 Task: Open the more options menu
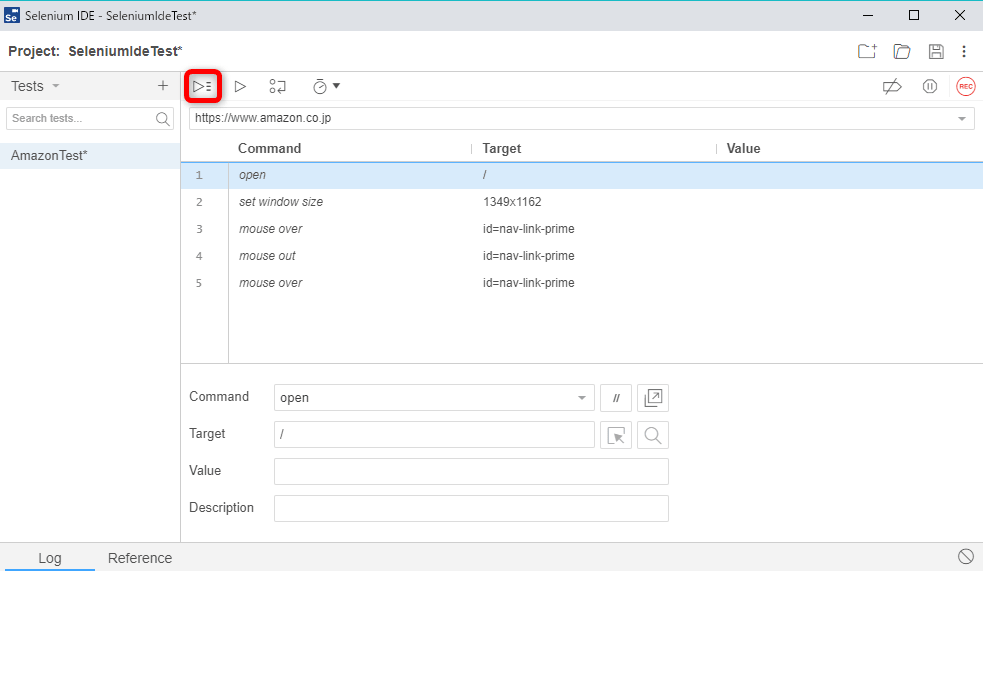(964, 51)
